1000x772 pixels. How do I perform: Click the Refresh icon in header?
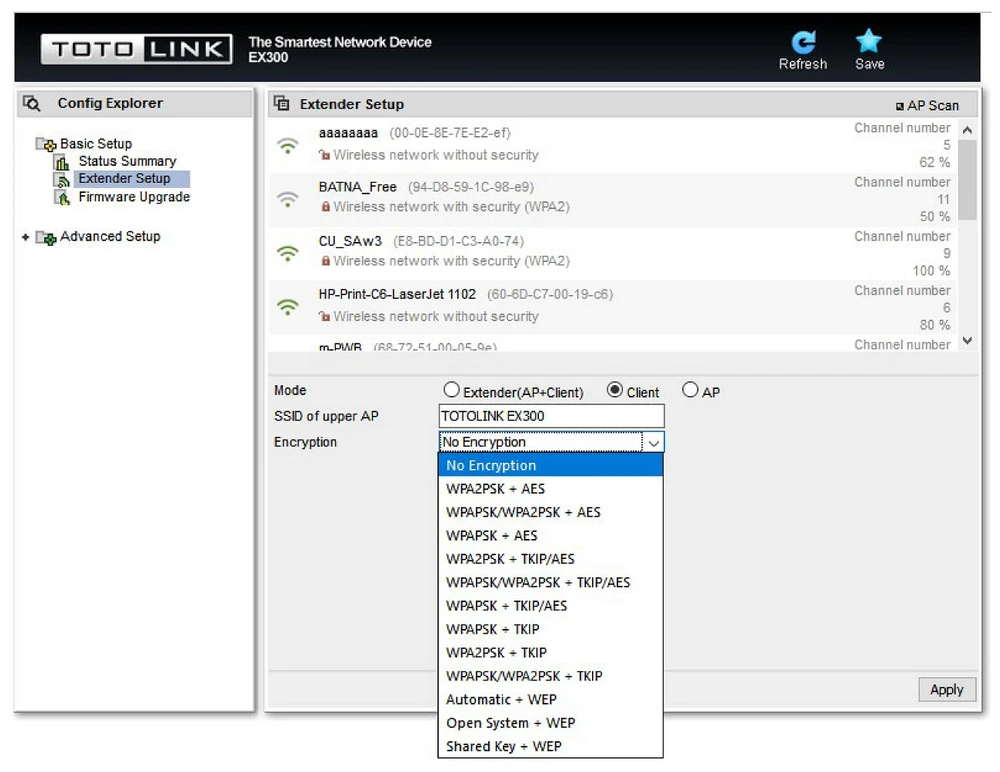pyautogui.click(x=803, y=42)
